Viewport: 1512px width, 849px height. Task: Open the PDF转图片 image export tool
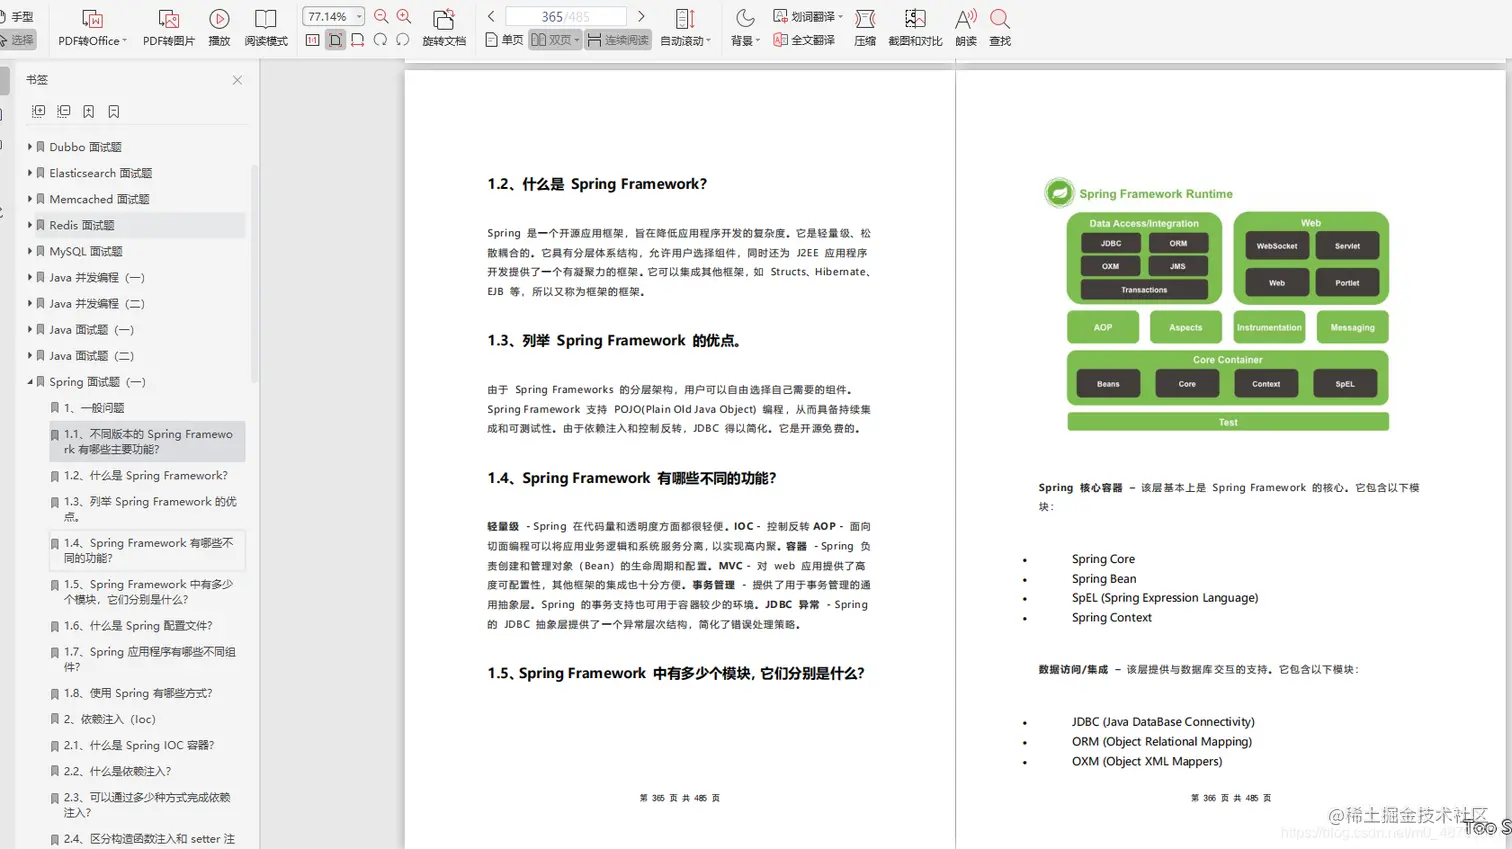[x=168, y=27]
